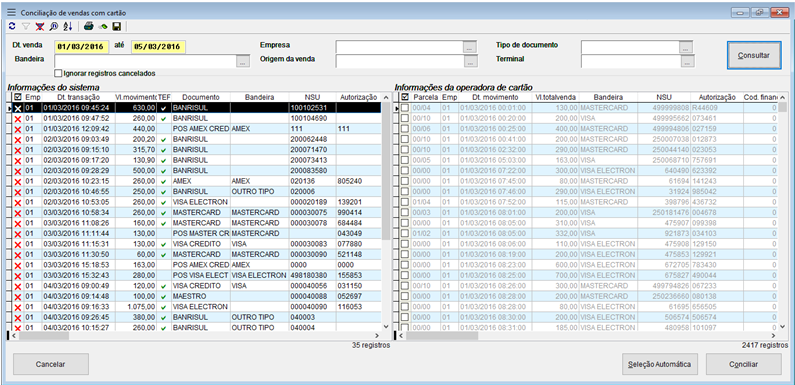Click the floppy disk save icon

tap(117, 26)
